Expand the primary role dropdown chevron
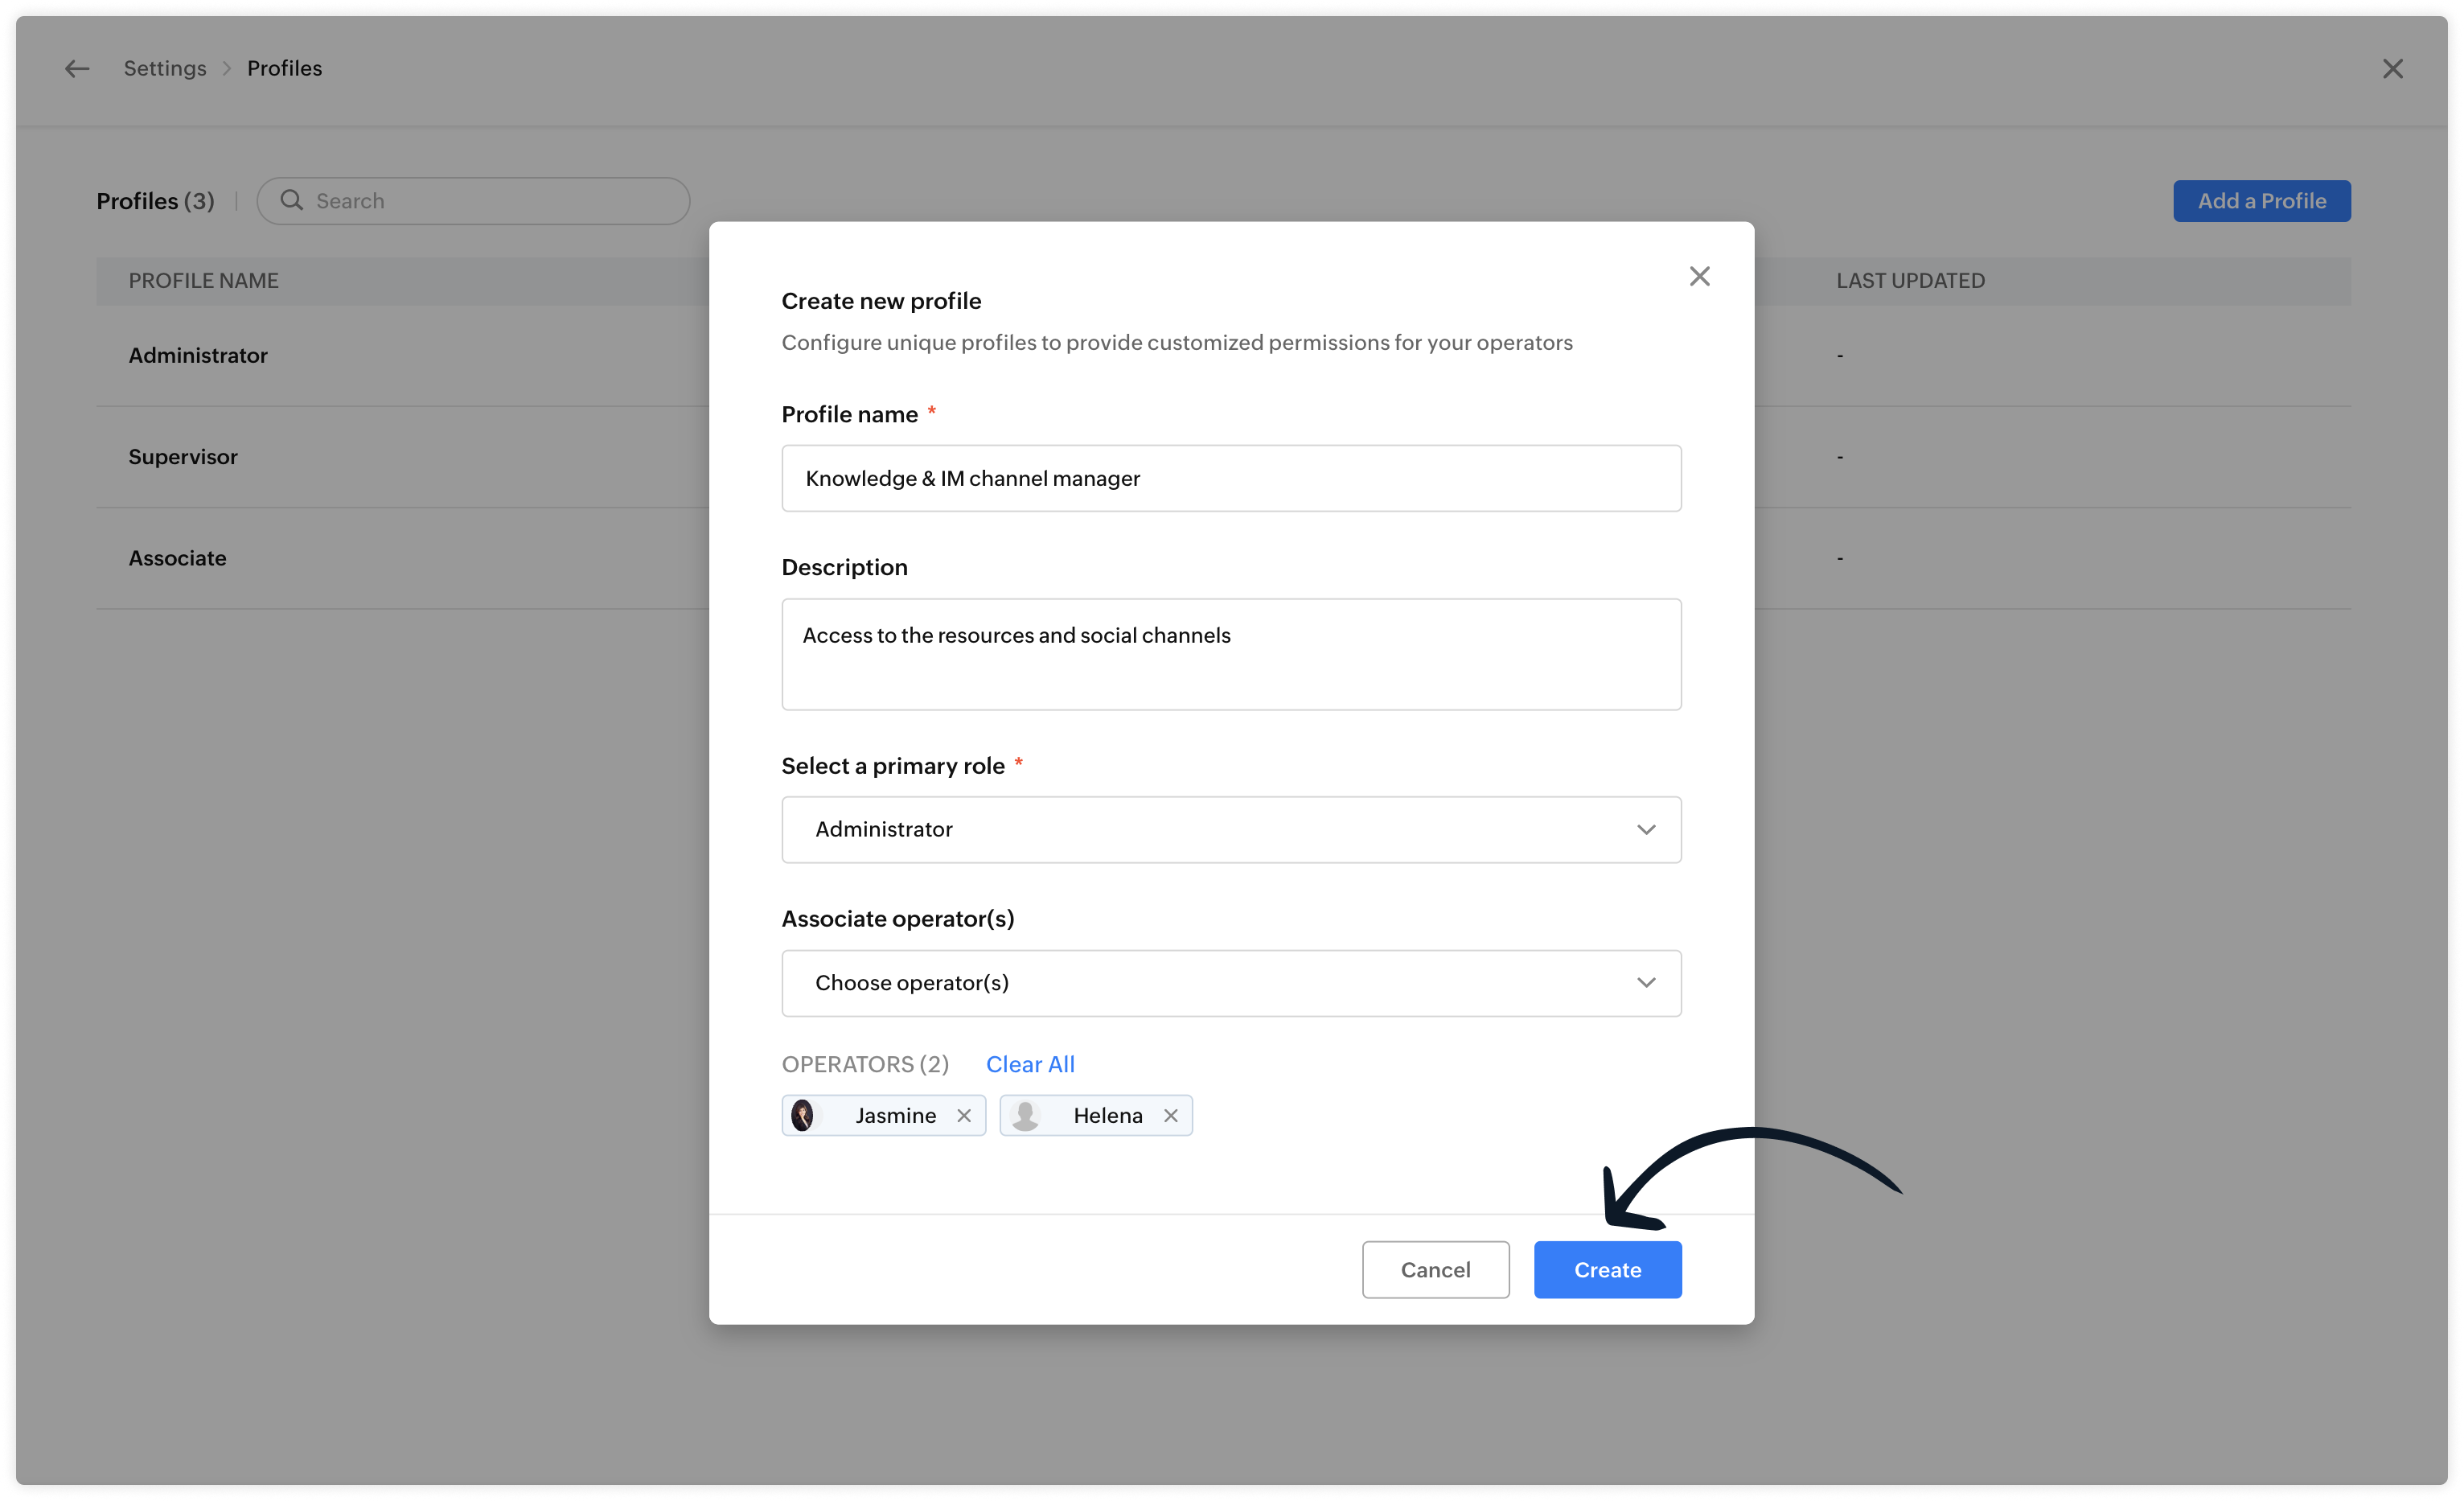Screen dimensions: 2464x1501 pyautogui.click(x=1646, y=829)
